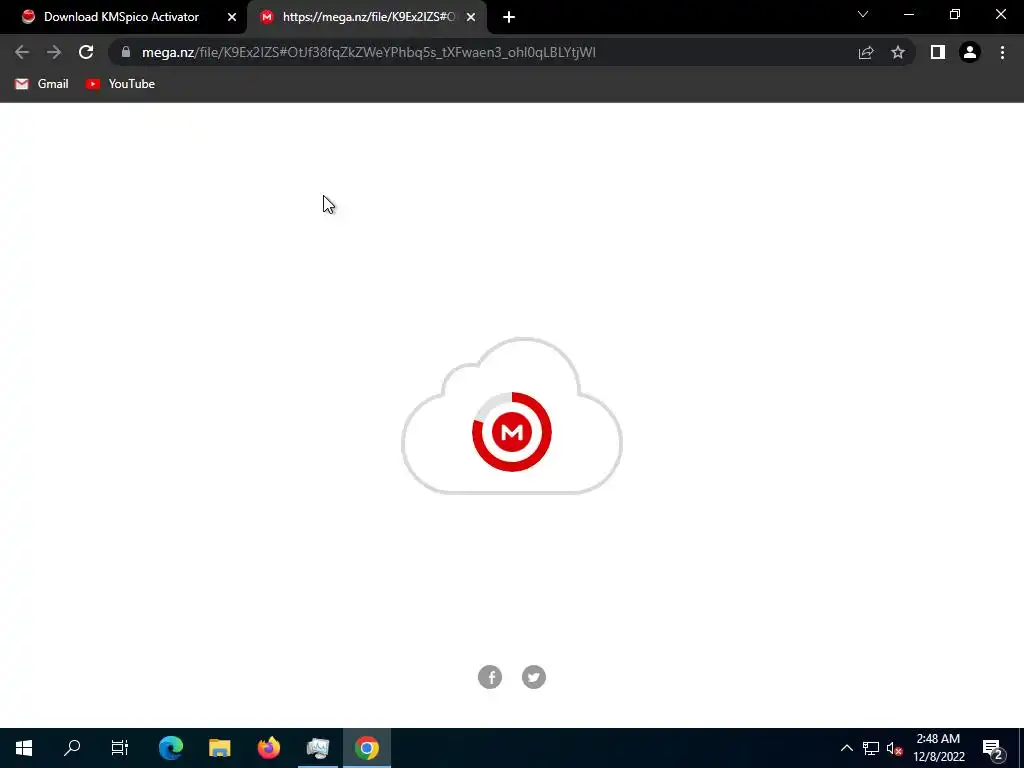Image resolution: width=1024 pixels, height=768 pixels.
Task: Close the mega.nz tab
Action: point(471,17)
